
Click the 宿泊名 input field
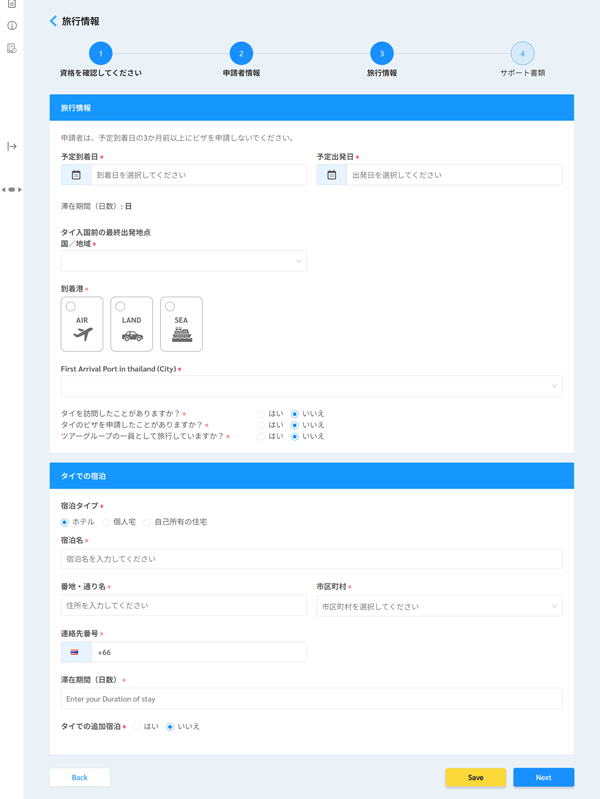coord(311,559)
